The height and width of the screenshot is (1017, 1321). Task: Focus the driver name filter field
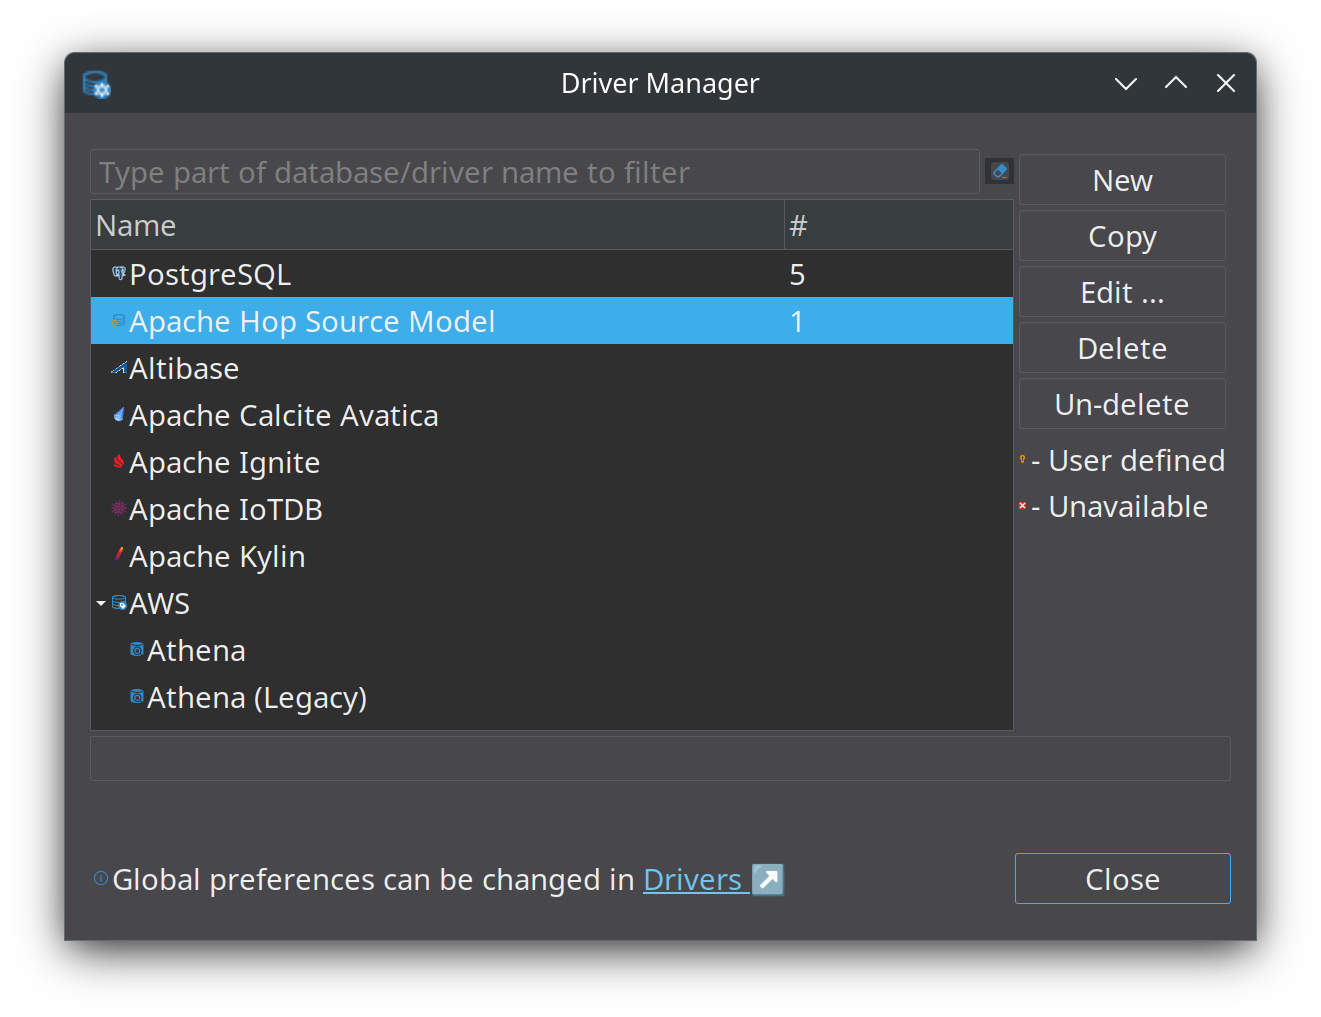point(535,172)
